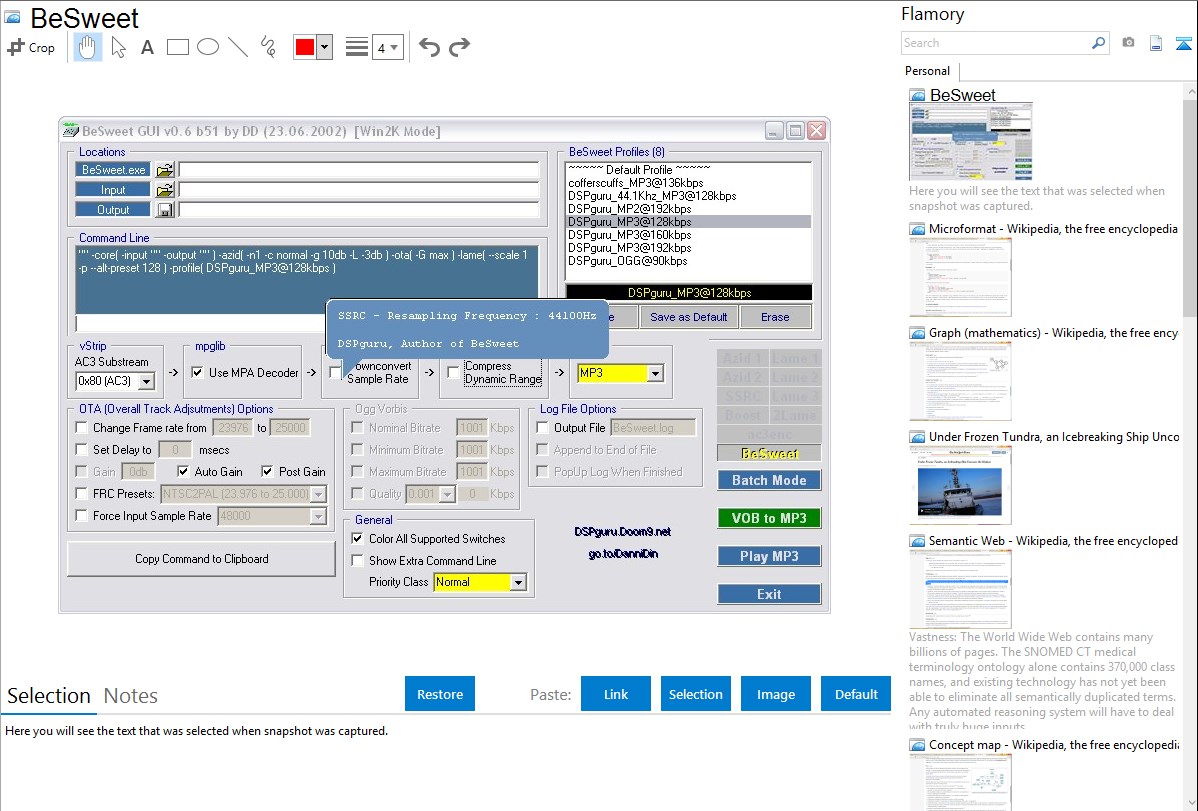Click the document icon beside the camera
Image resolution: width=1198 pixels, height=811 pixels.
1156,43
